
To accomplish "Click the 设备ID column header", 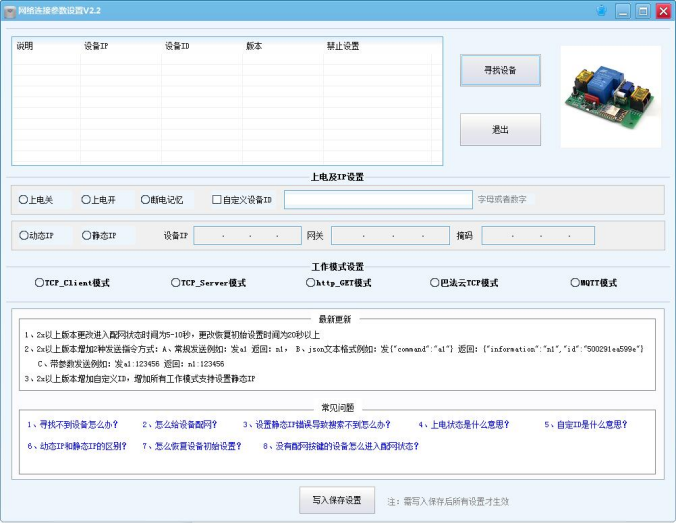I will click(x=202, y=46).
